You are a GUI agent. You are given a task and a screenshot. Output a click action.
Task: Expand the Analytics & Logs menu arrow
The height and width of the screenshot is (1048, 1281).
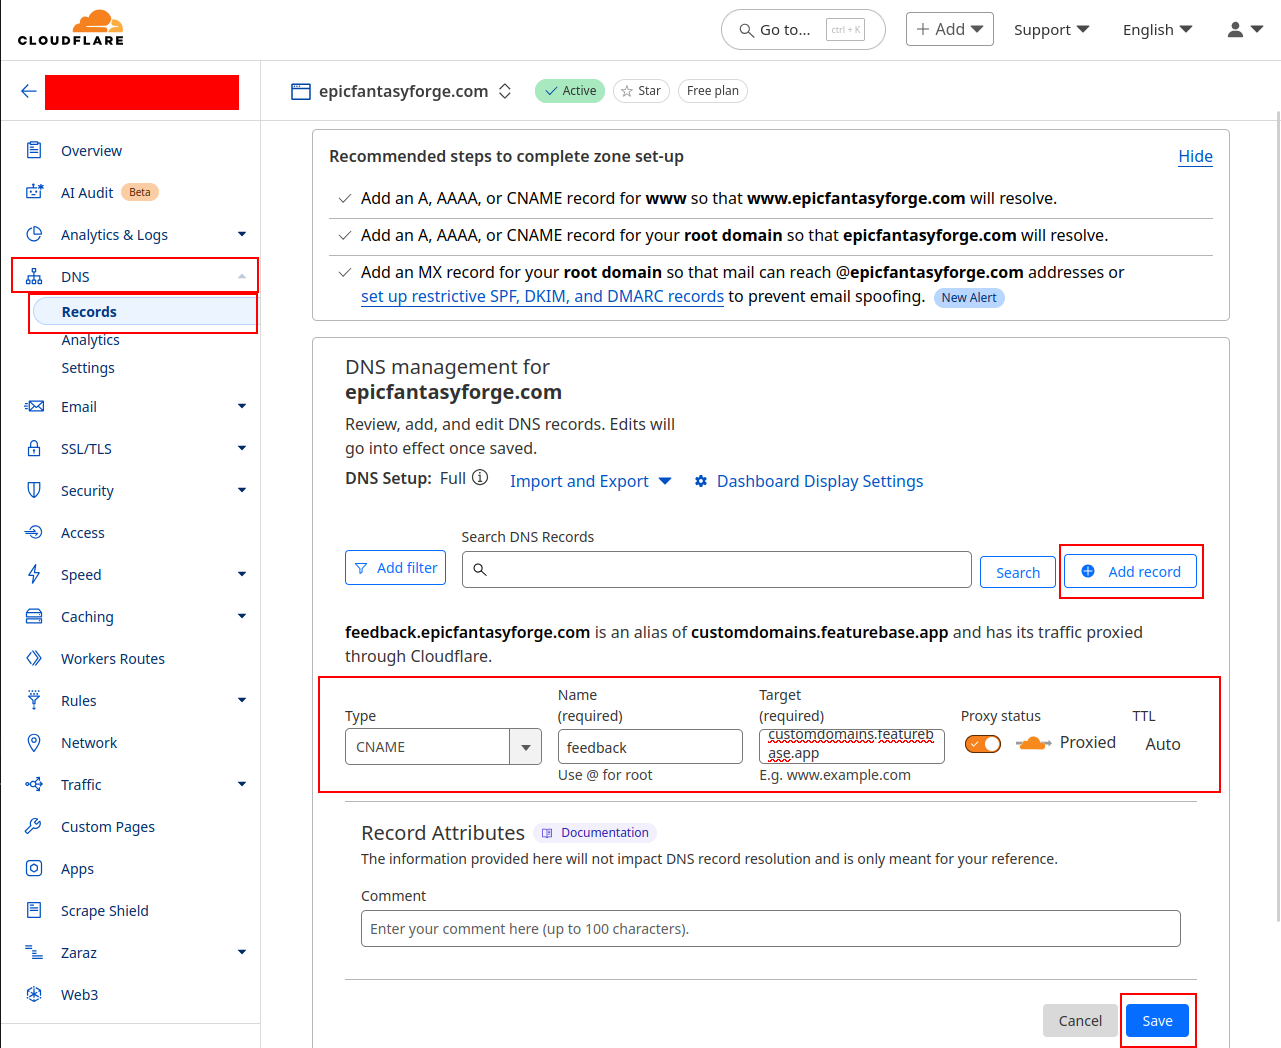(x=242, y=234)
